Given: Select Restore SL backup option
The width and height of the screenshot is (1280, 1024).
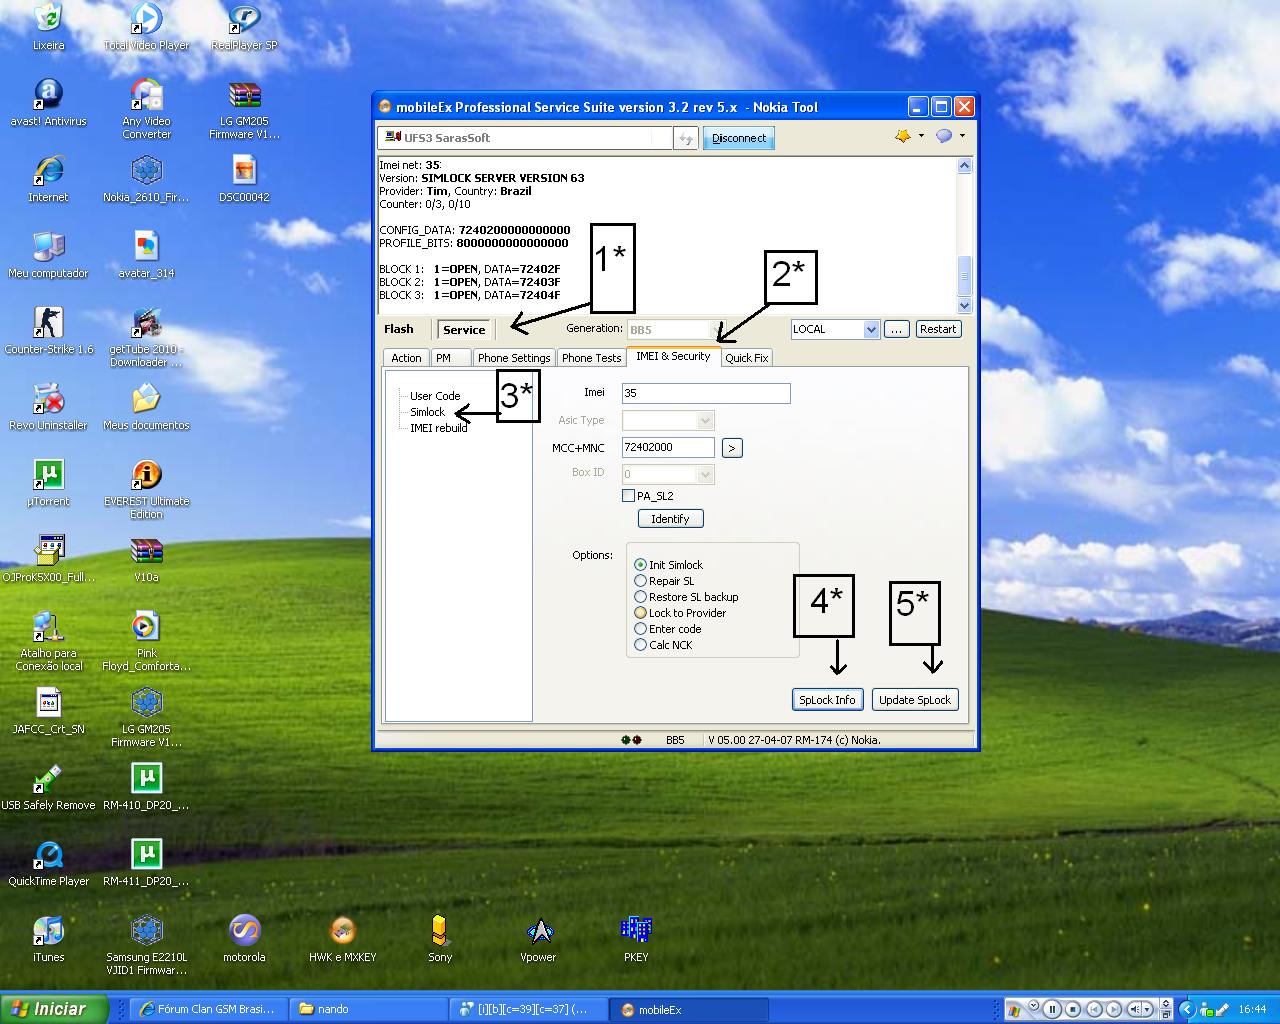Looking at the screenshot, I should (x=640, y=597).
